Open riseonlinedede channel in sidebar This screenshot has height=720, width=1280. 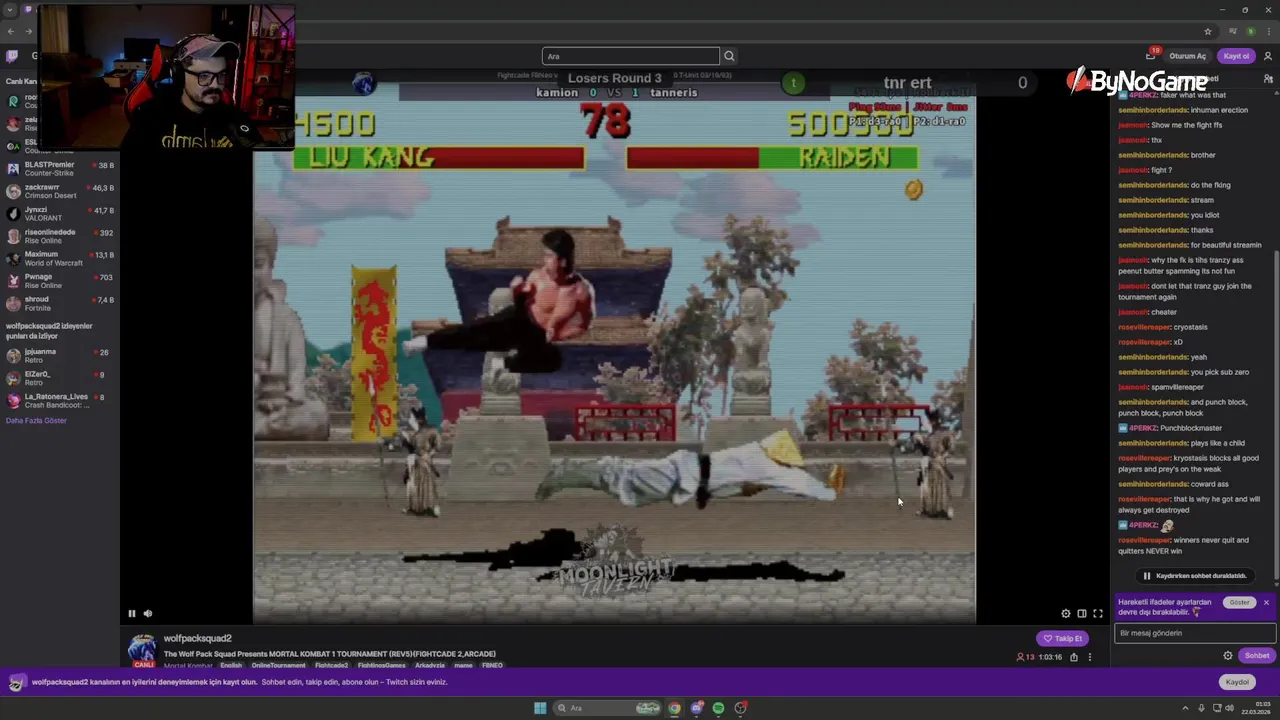tap(60, 236)
